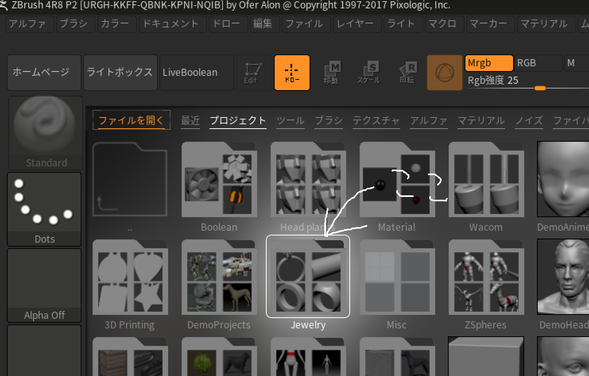The width and height of the screenshot is (589, 376).
Task: Open the Standard brush selector
Action: click(x=45, y=133)
